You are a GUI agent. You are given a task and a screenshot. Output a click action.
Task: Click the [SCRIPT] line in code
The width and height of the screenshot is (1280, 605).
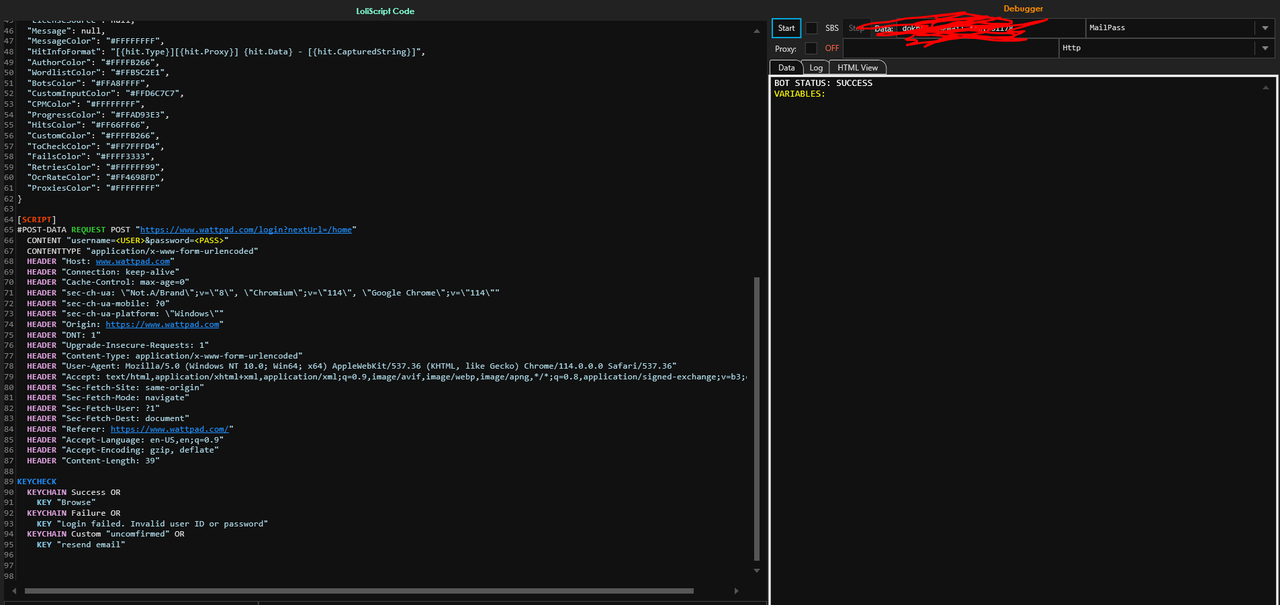click(x=37, y=219)
